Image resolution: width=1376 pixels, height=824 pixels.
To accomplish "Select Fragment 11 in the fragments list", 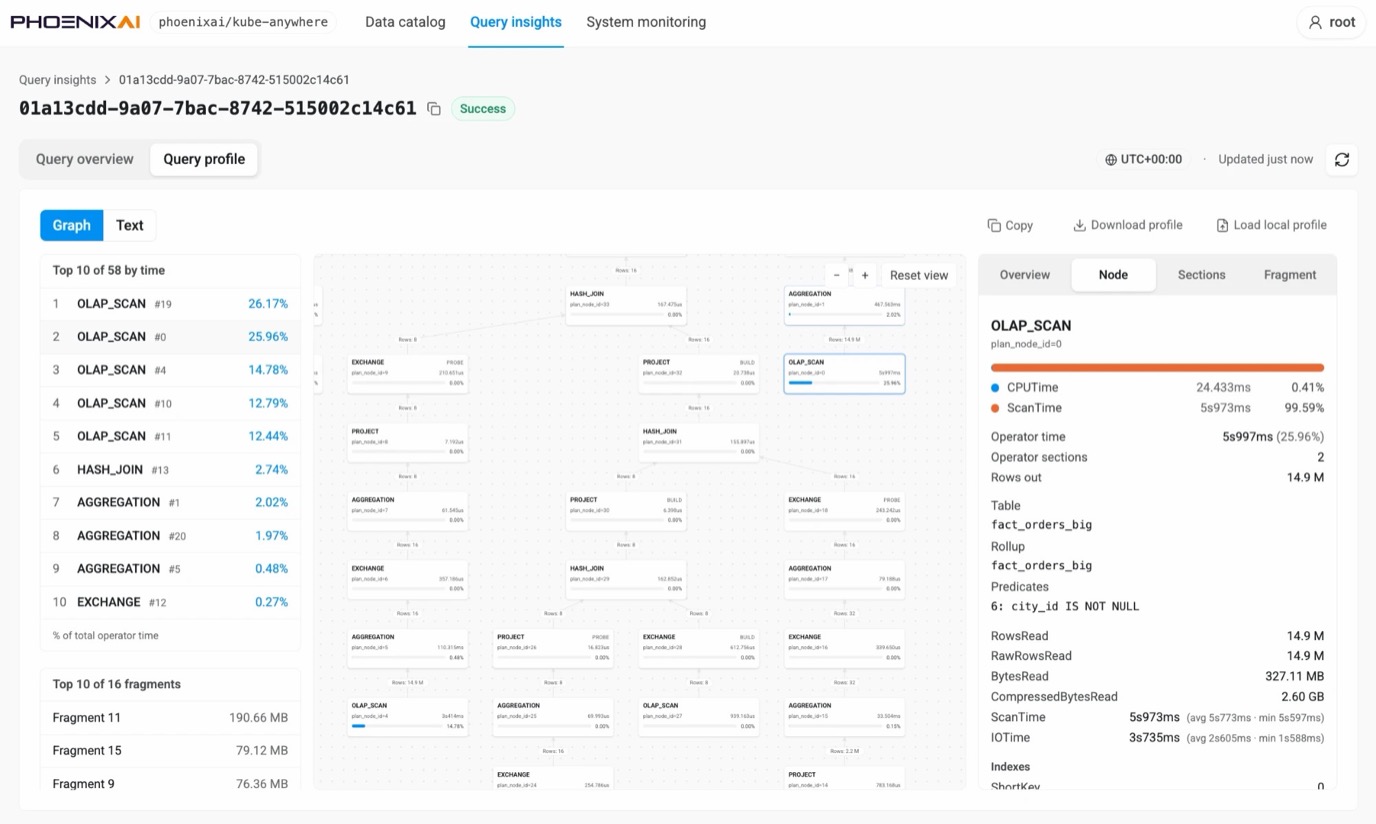I will tap(170, 718).
